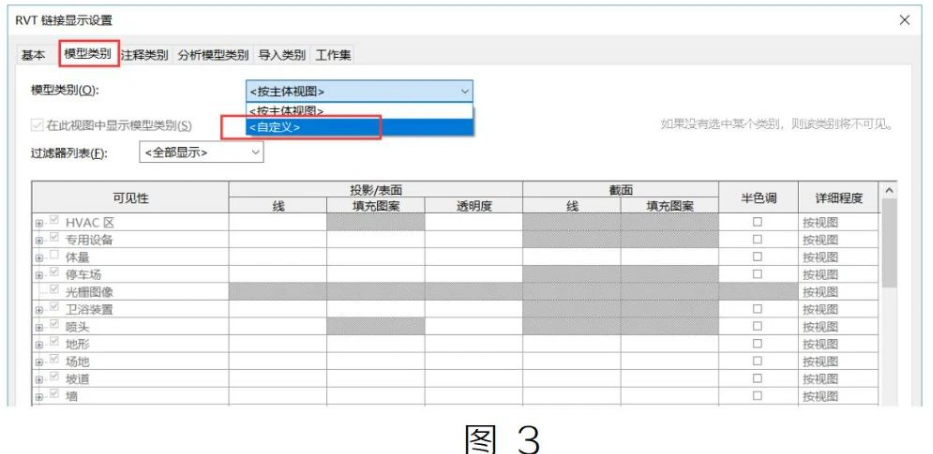
Task: Expand the 墙 category
Action: [x=39, y=396]
